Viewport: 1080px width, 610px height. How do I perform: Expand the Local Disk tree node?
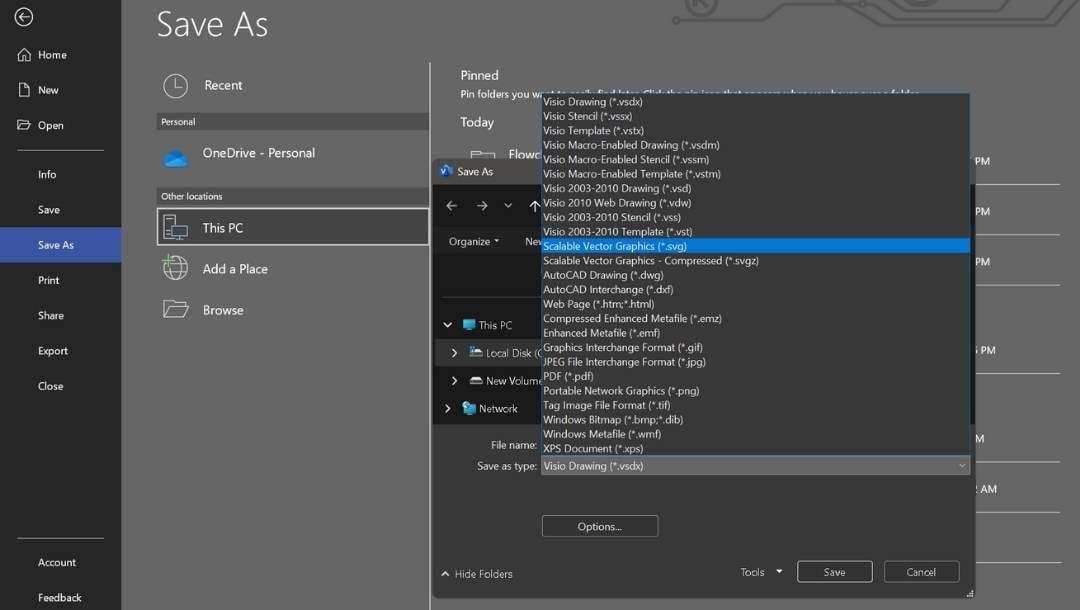pyautogui.click(x=455, y=353)
